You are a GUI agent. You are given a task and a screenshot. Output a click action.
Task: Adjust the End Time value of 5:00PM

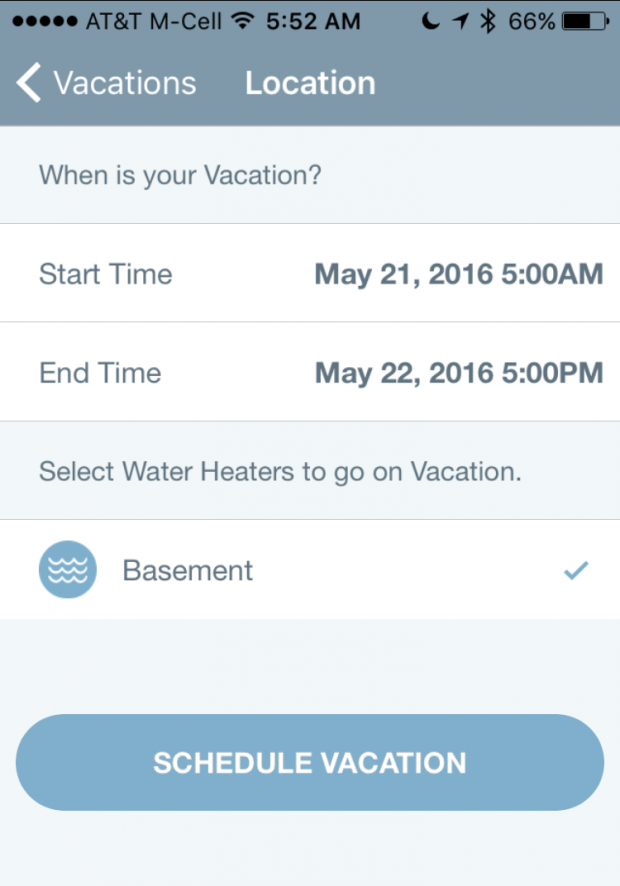coord(458,372)
